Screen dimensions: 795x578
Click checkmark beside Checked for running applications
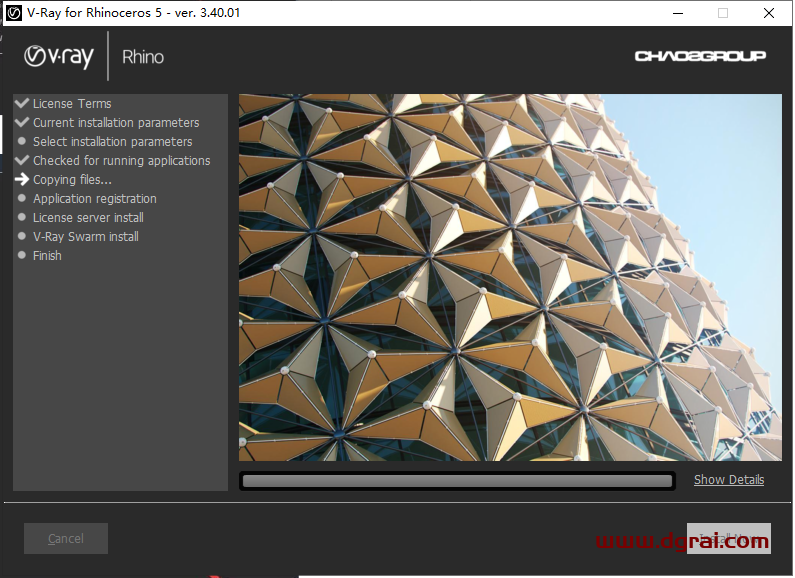pos(22,160)
